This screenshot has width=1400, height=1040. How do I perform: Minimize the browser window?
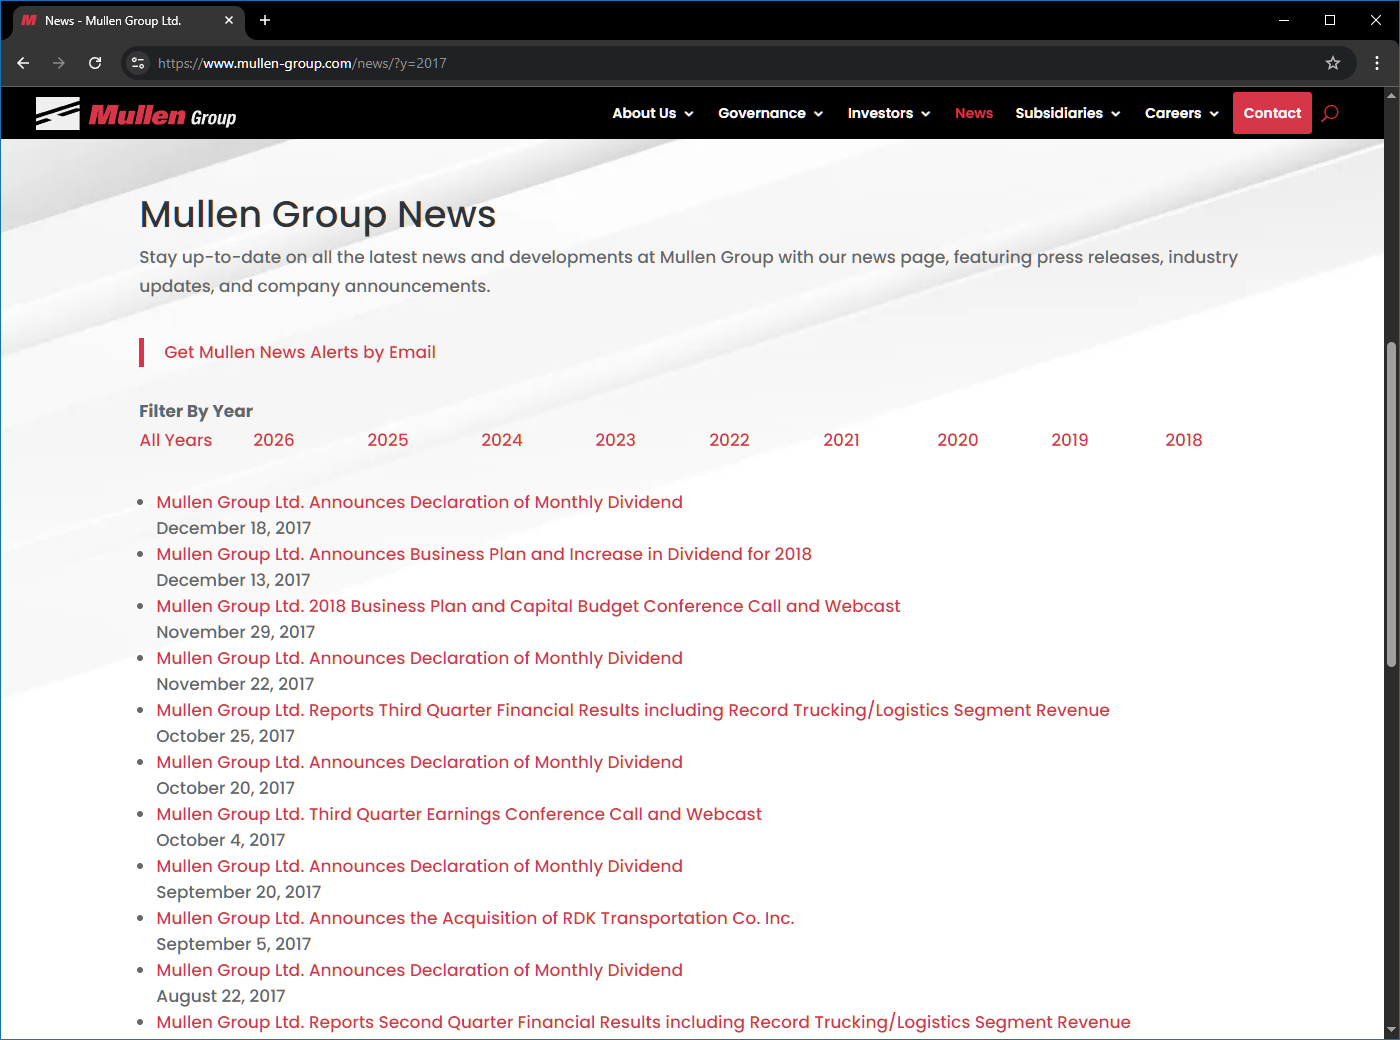pos(1284,20)
